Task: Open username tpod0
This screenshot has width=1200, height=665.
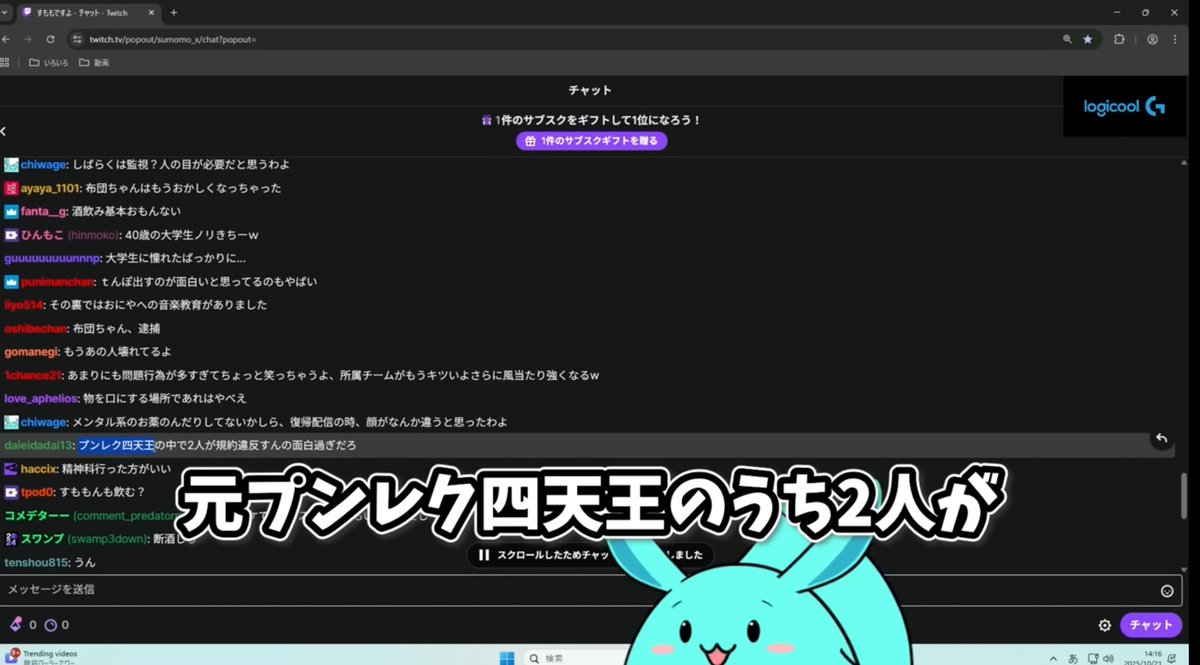Action: [x=37, y=492]
